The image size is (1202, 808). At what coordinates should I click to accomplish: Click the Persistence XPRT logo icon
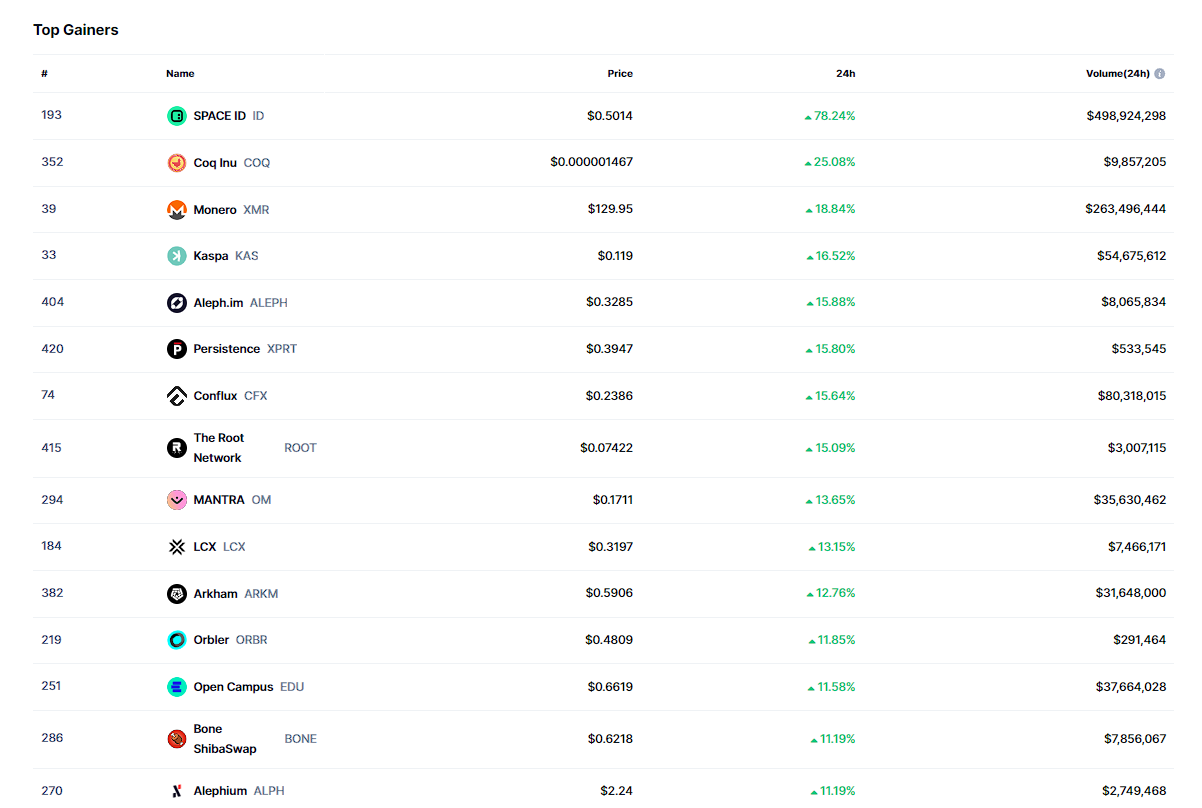tap(177, 349)
